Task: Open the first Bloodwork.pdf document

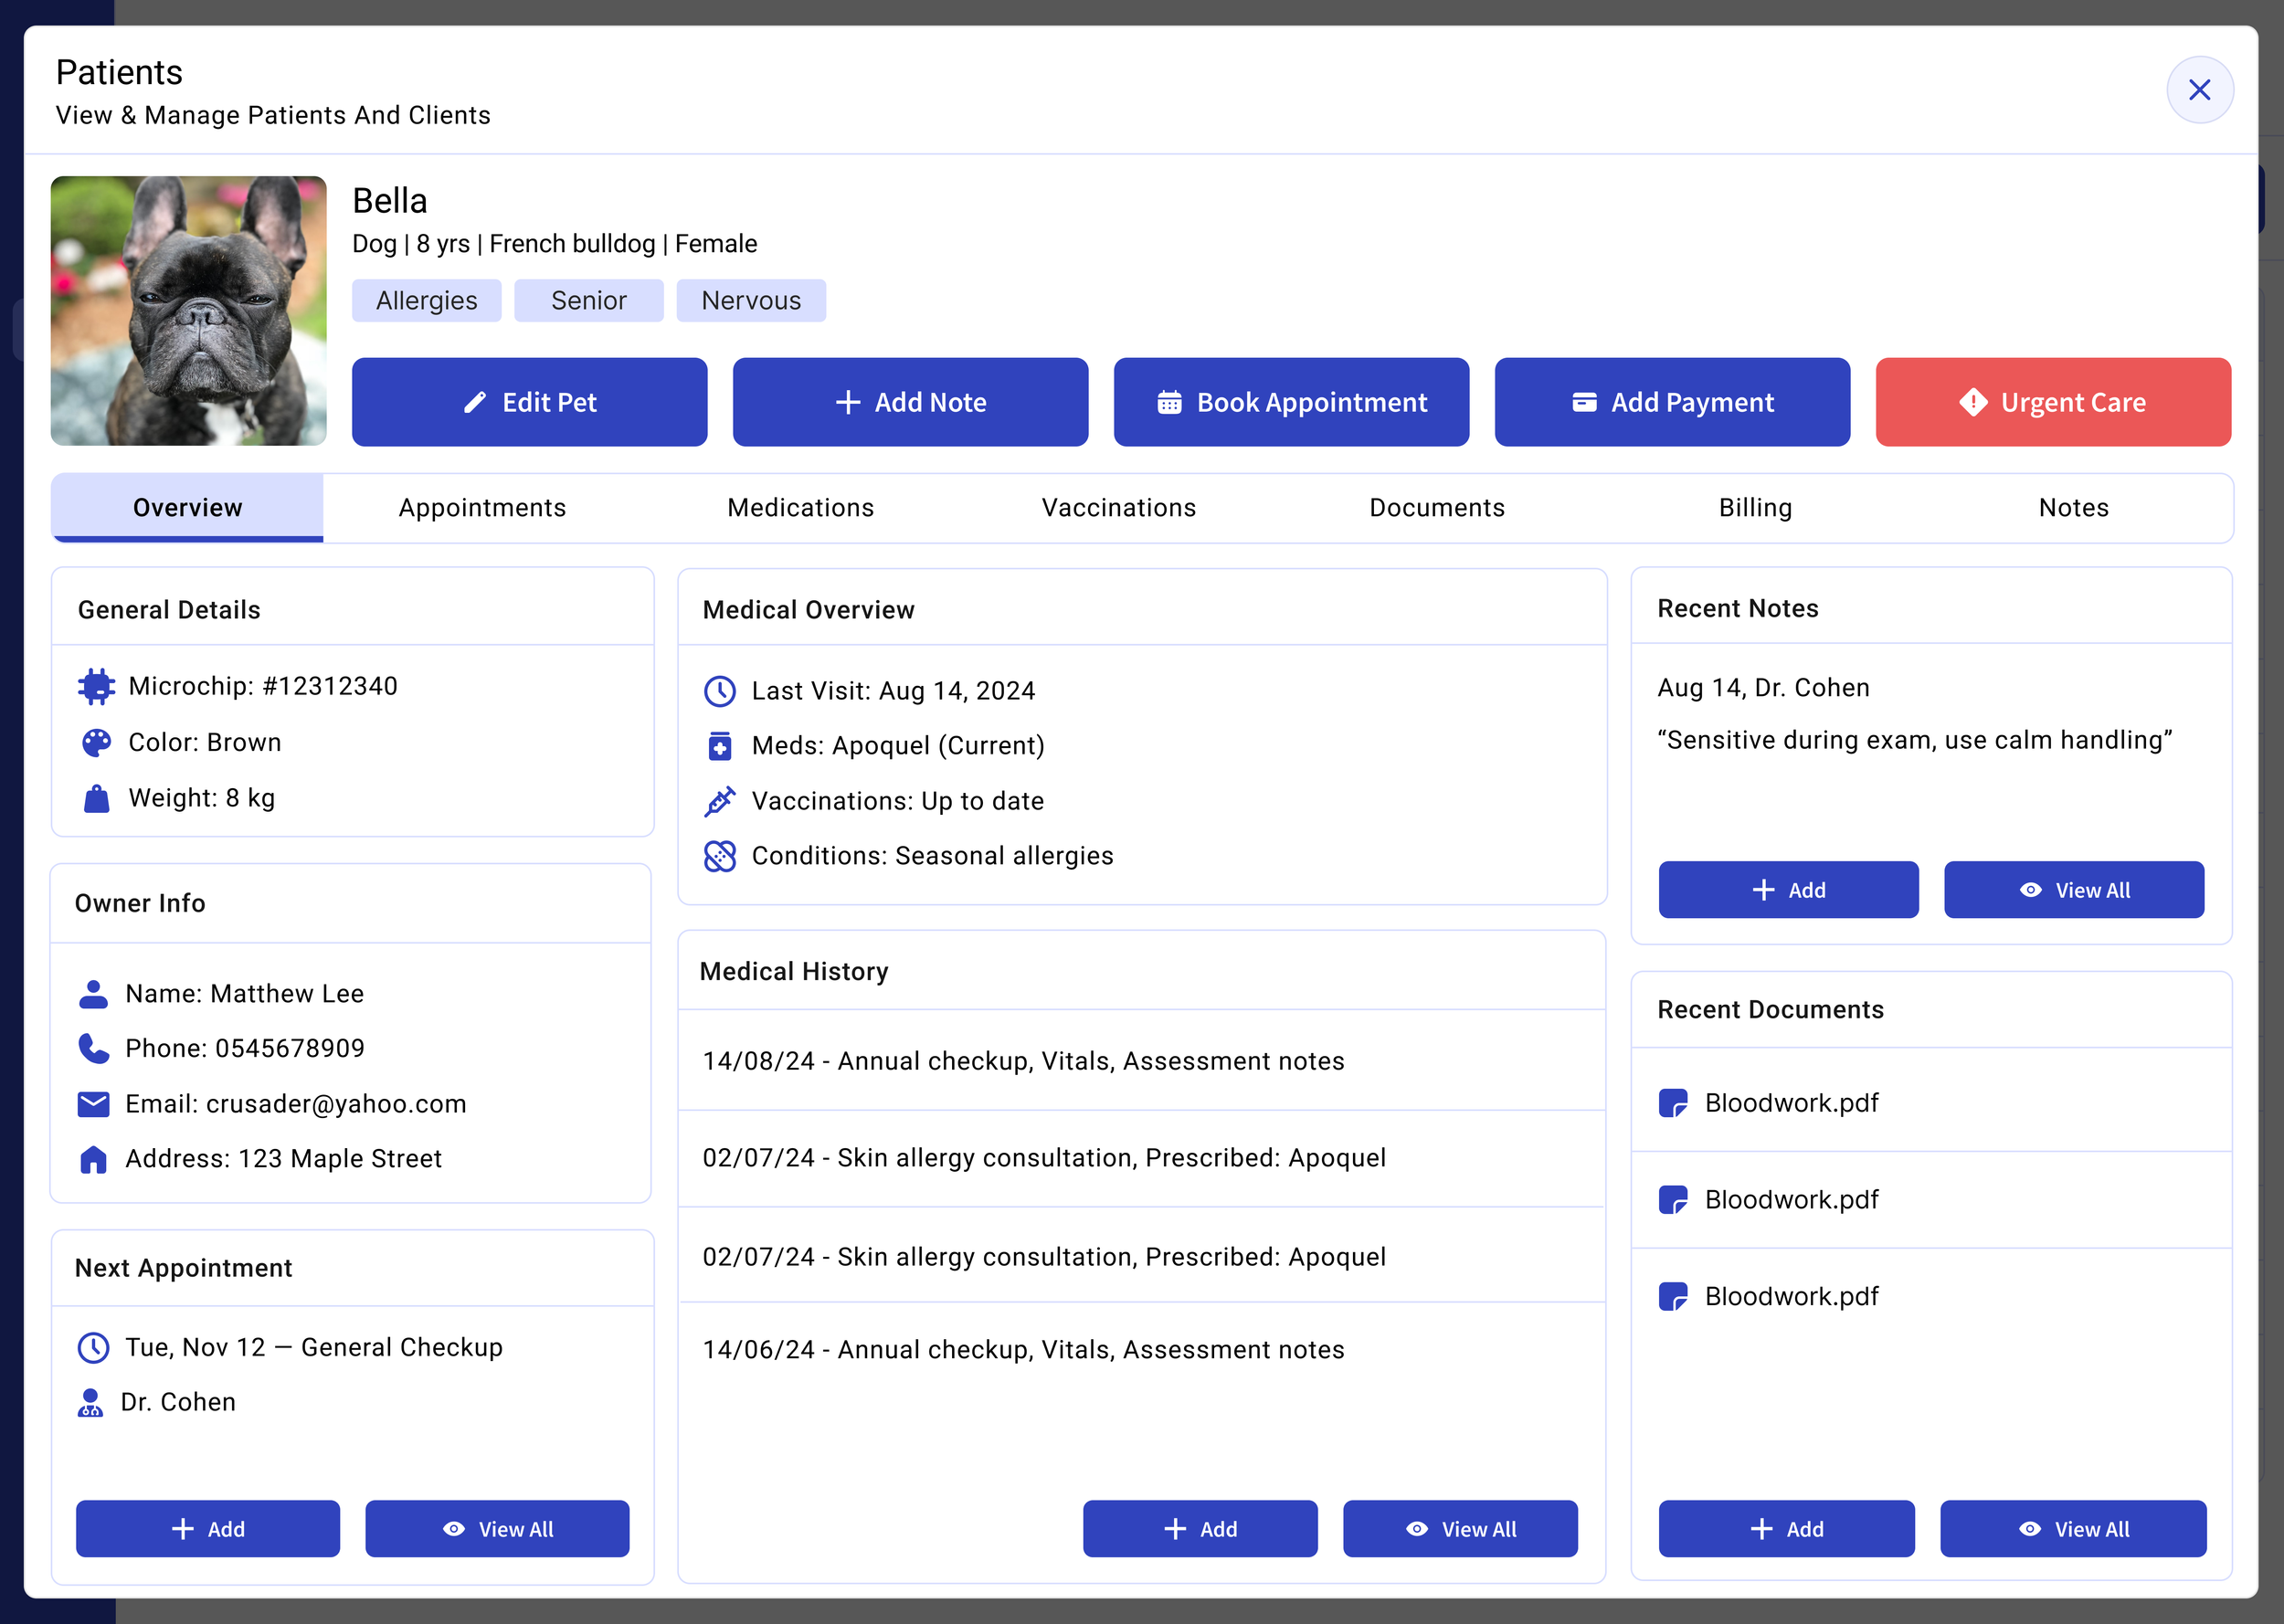Action: (1790, 1102)
